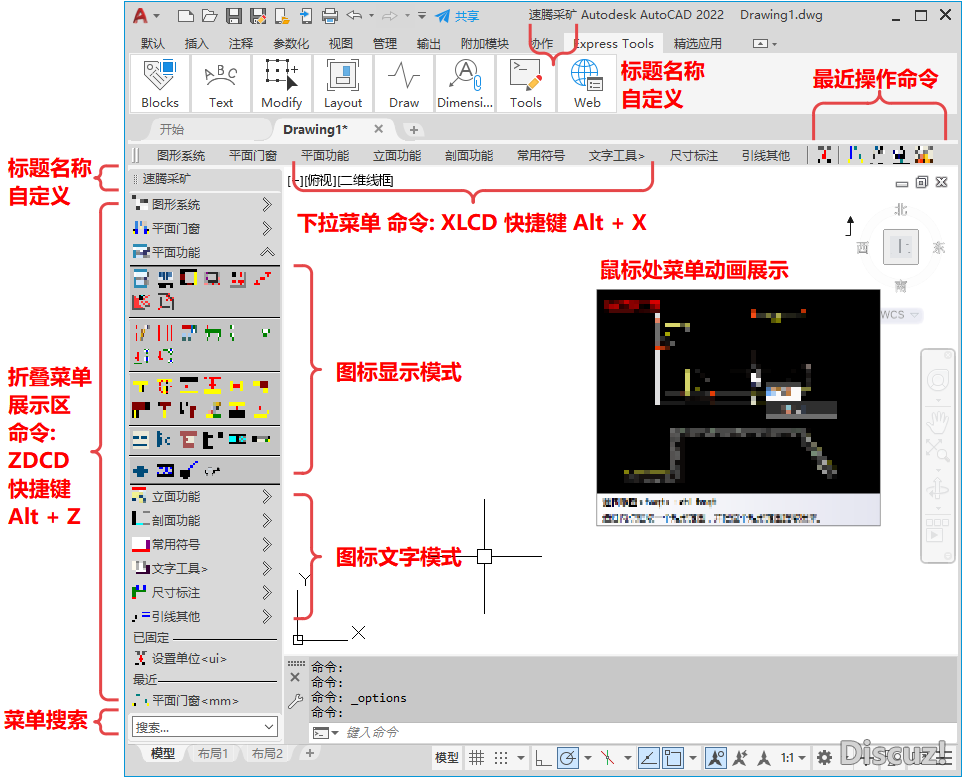963x777 pixels.
Task: Switch to the 布局1 layout tab
Action: point(212,753)
